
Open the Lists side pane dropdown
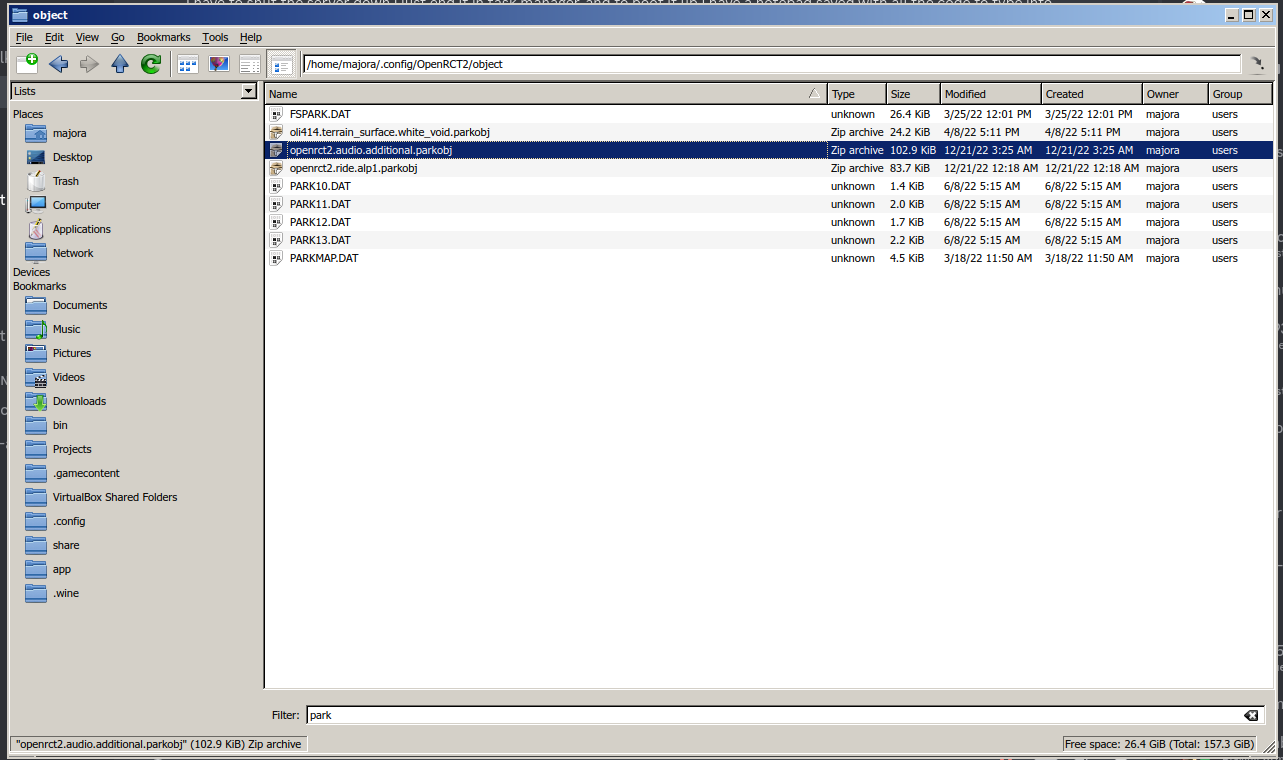pyautogui.click(x=246, y=91)
